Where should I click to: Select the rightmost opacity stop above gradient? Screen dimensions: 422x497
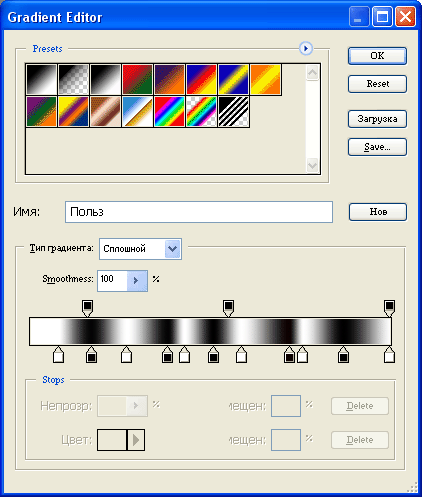(389, 308)
